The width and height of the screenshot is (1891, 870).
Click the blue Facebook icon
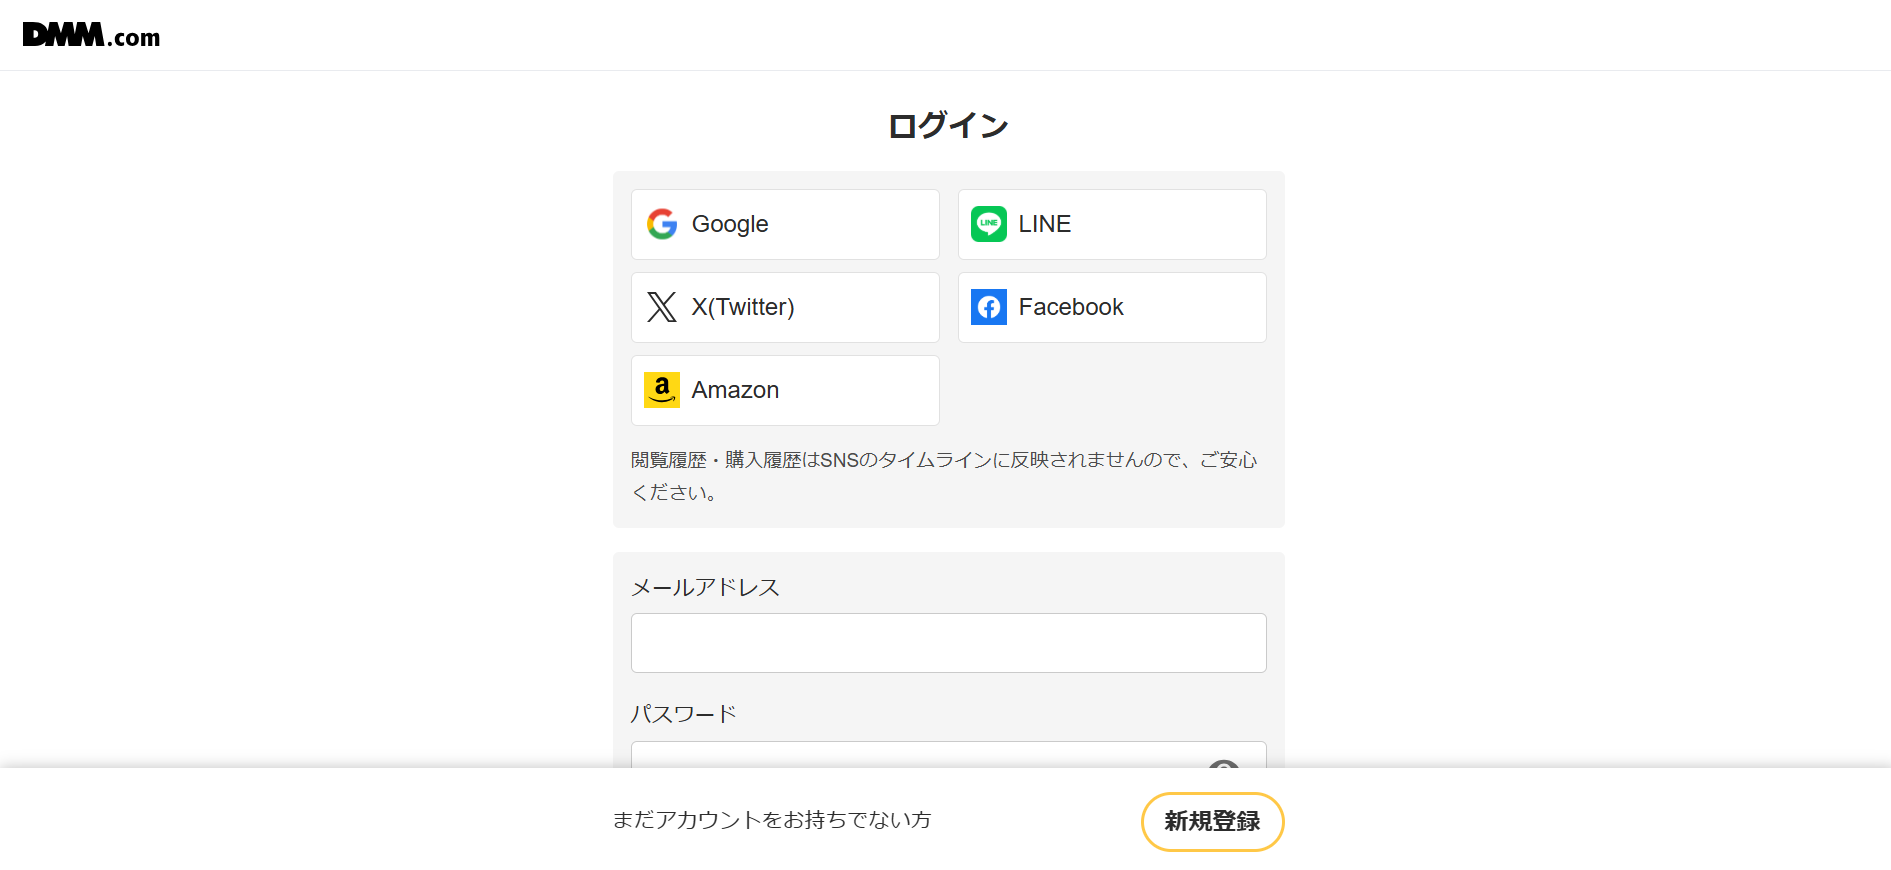(989, 307)
